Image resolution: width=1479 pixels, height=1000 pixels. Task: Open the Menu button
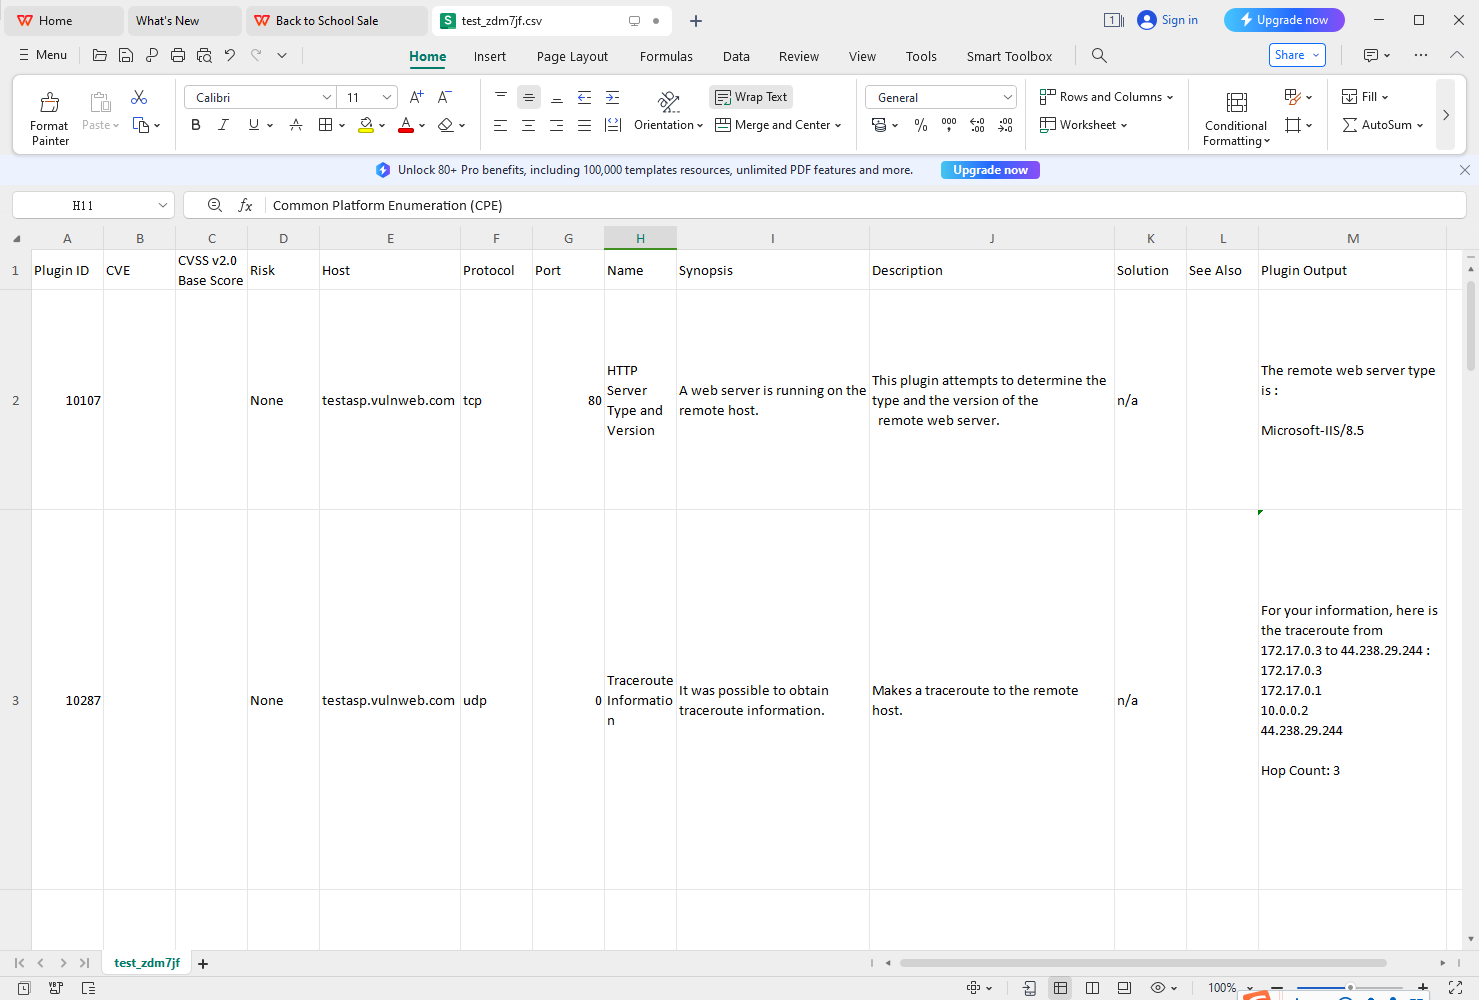point(43,55)
